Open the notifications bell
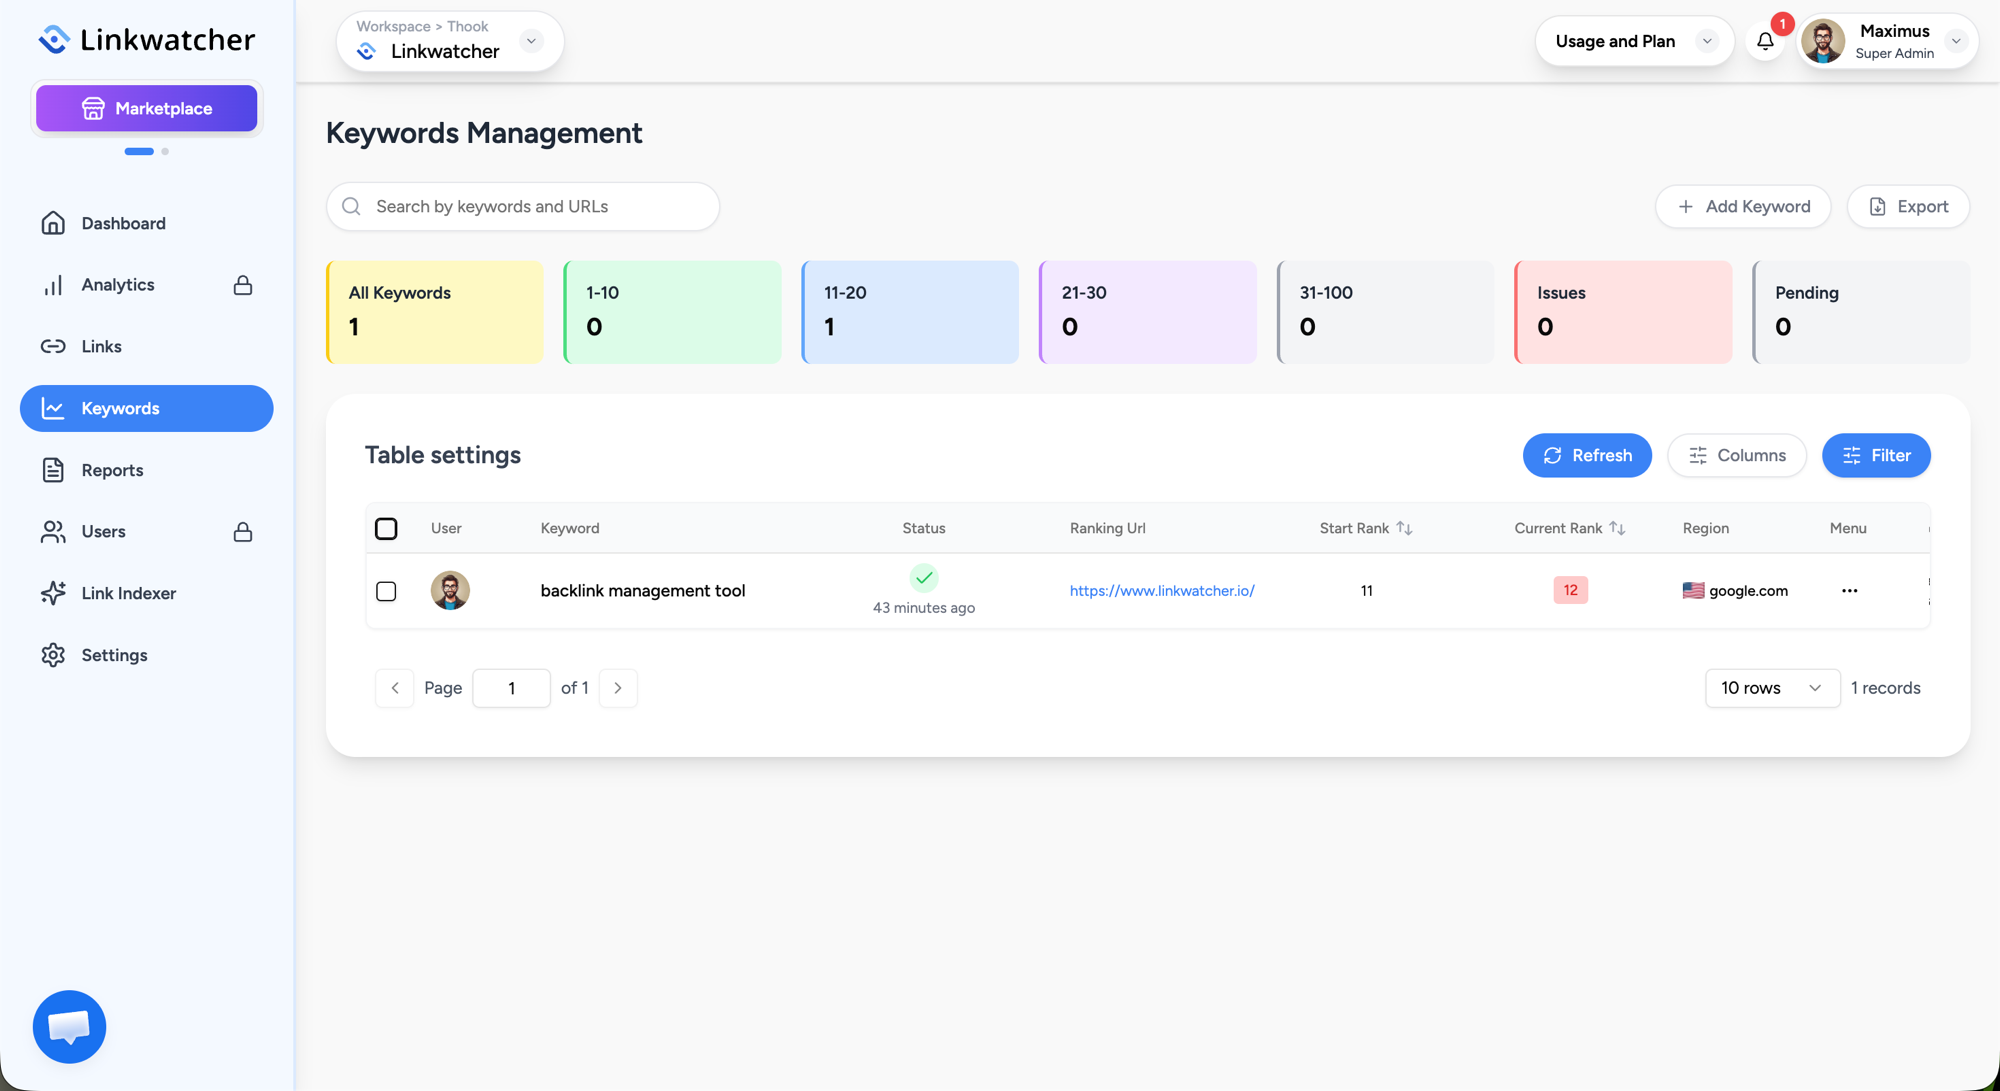Viewport: 2000px width, 1091px height. click(1765, 41)
